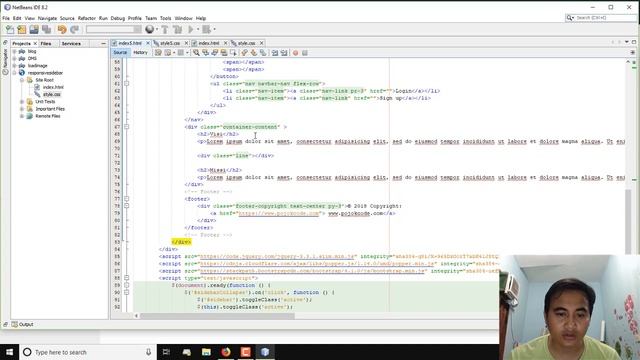Open the Refactor menu
Viewport: 640px width, 360px height.
click(x=87, y=18)
